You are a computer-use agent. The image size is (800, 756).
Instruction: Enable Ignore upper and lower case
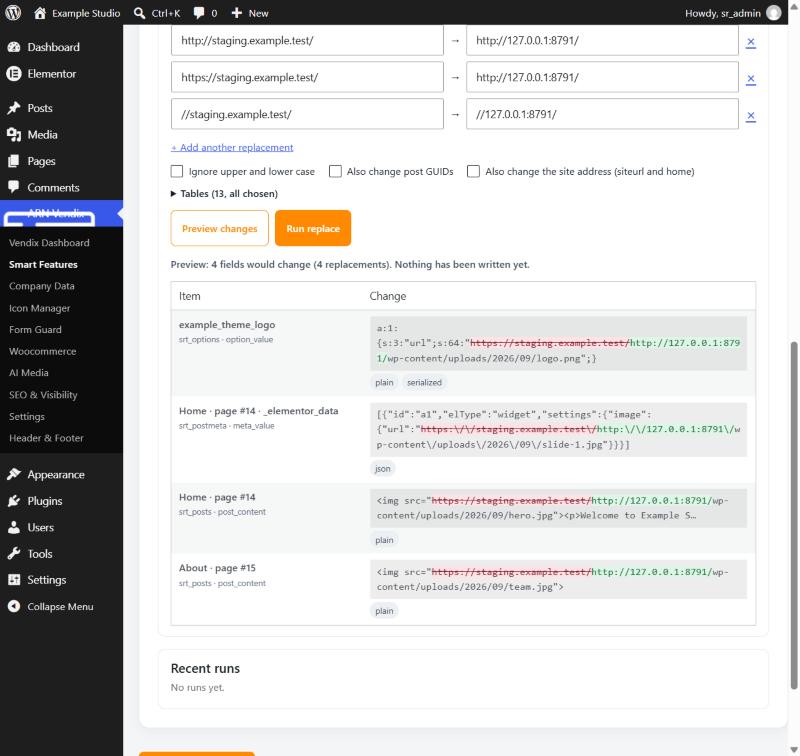[177, 171]
